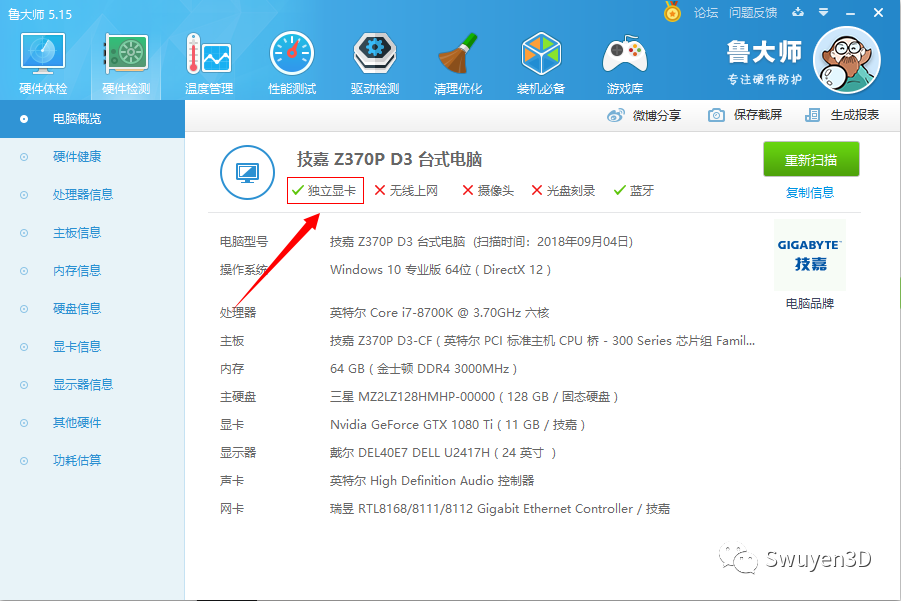Click the 鲁大师 avatar picture
The image size is (901, 601).
click(x=847, y=60)
